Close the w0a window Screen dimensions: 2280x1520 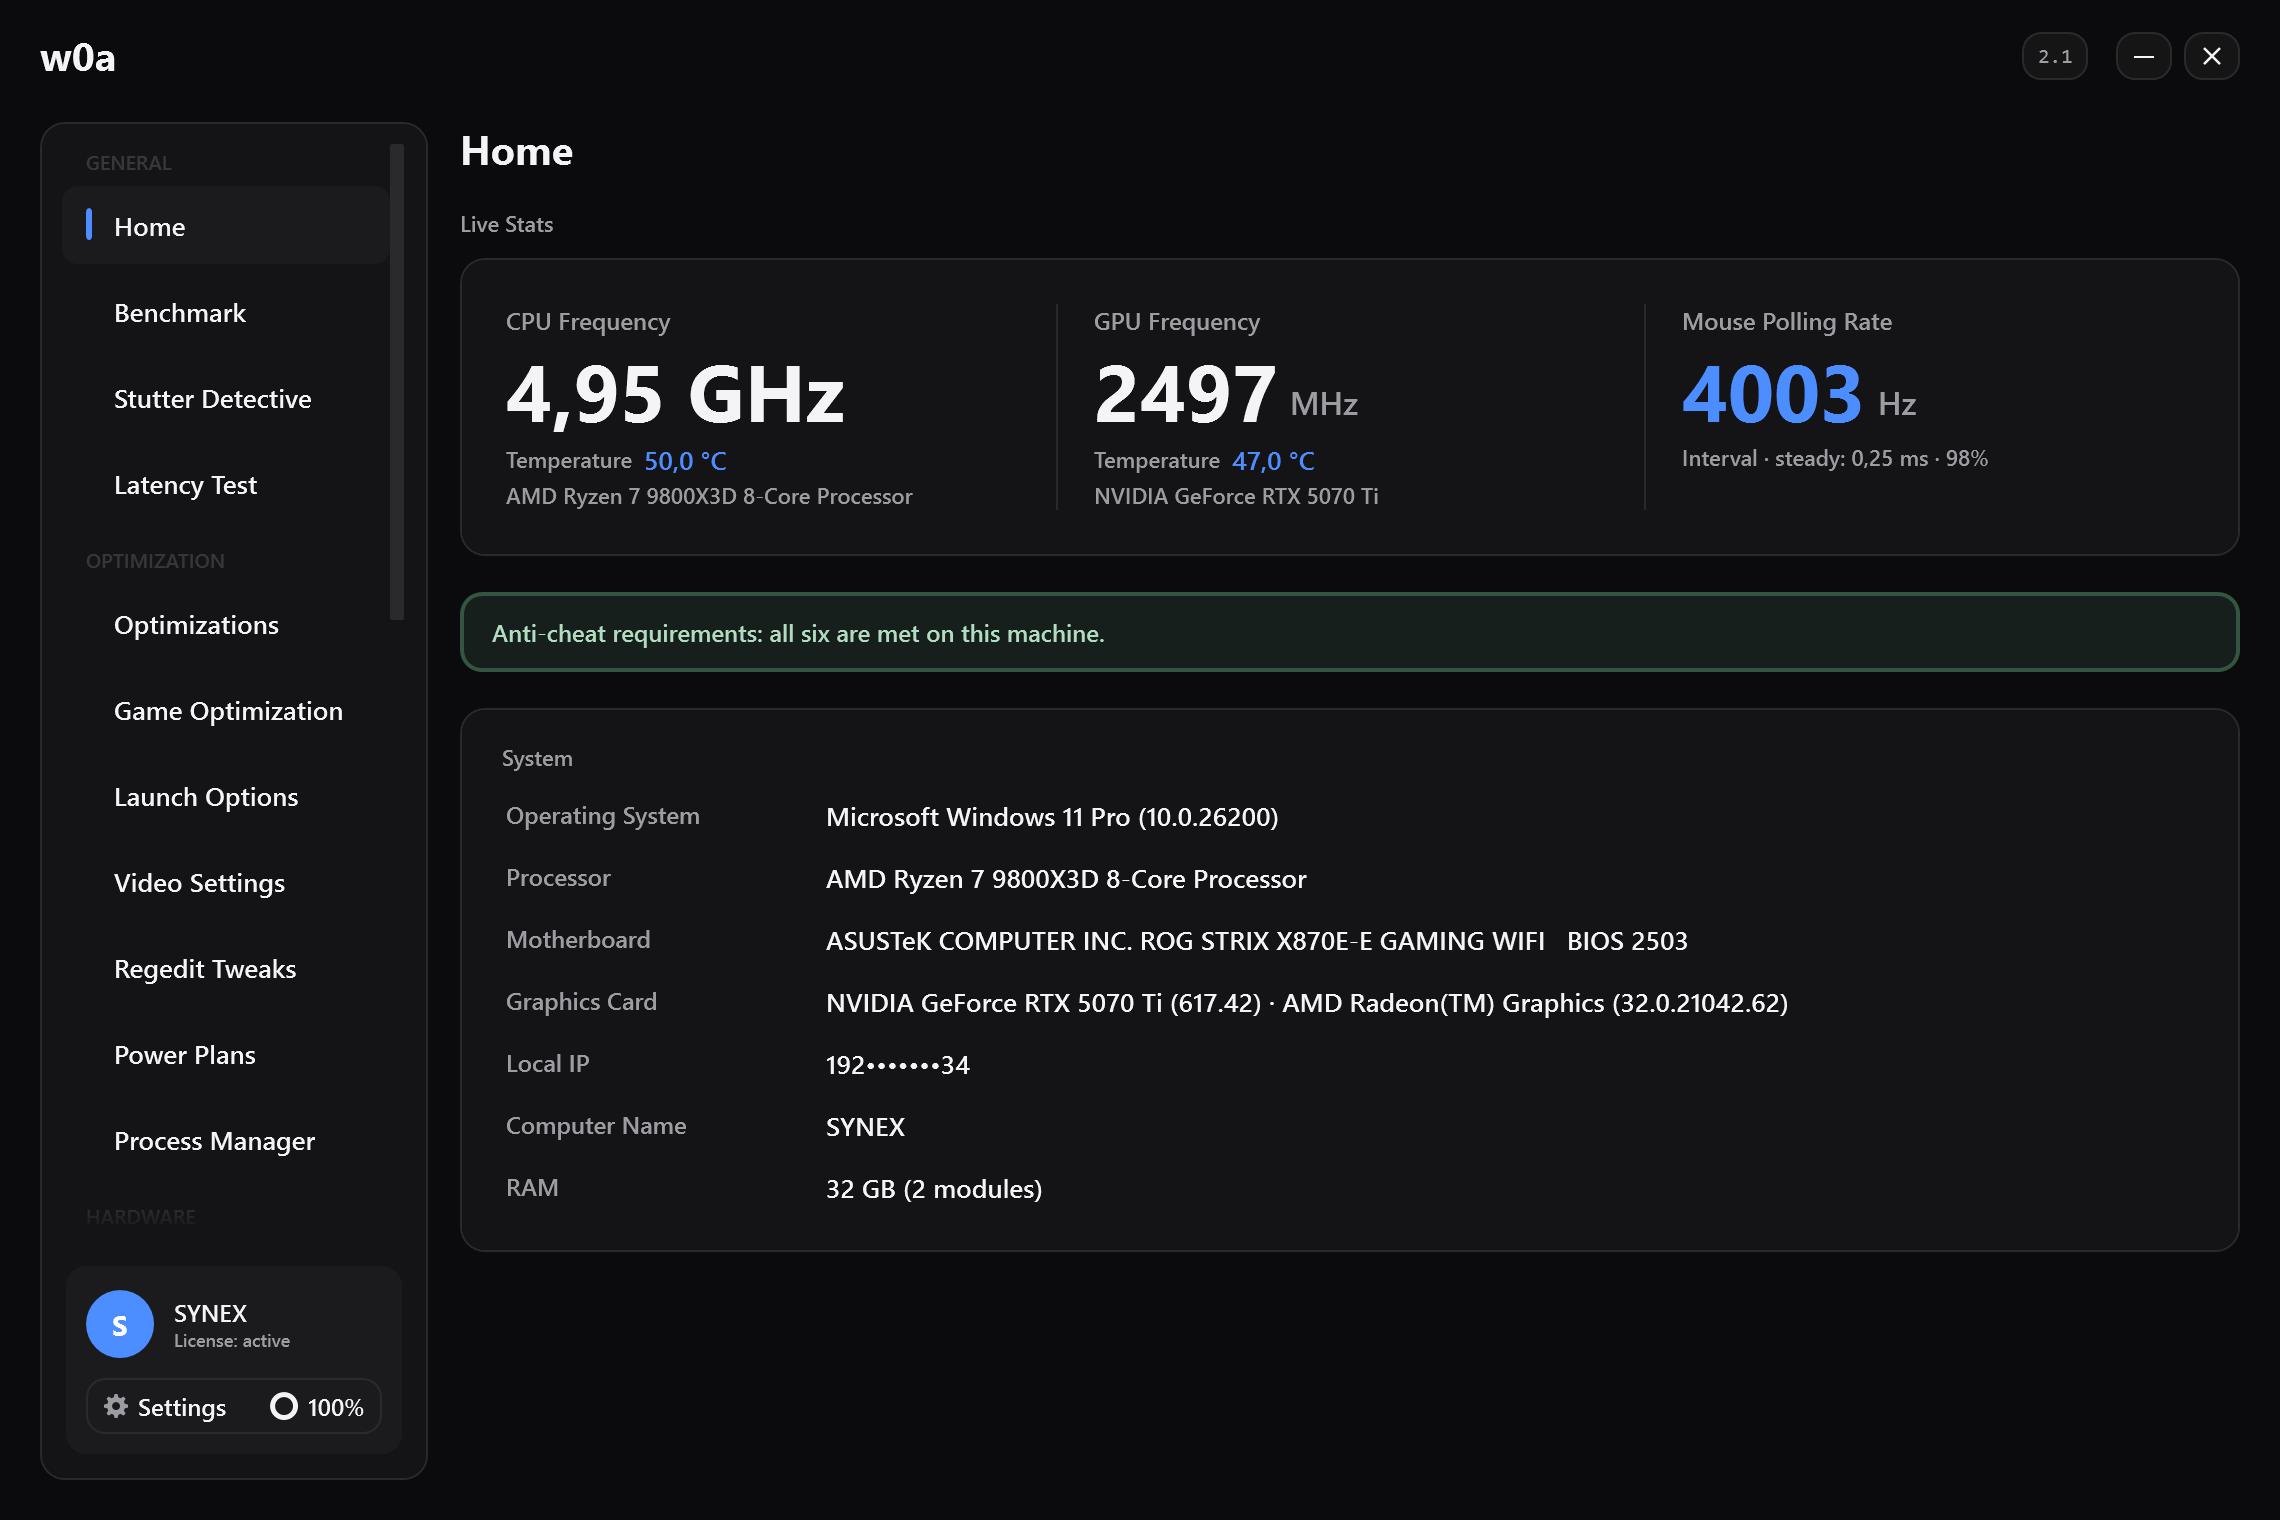(x=2211, y=57)
